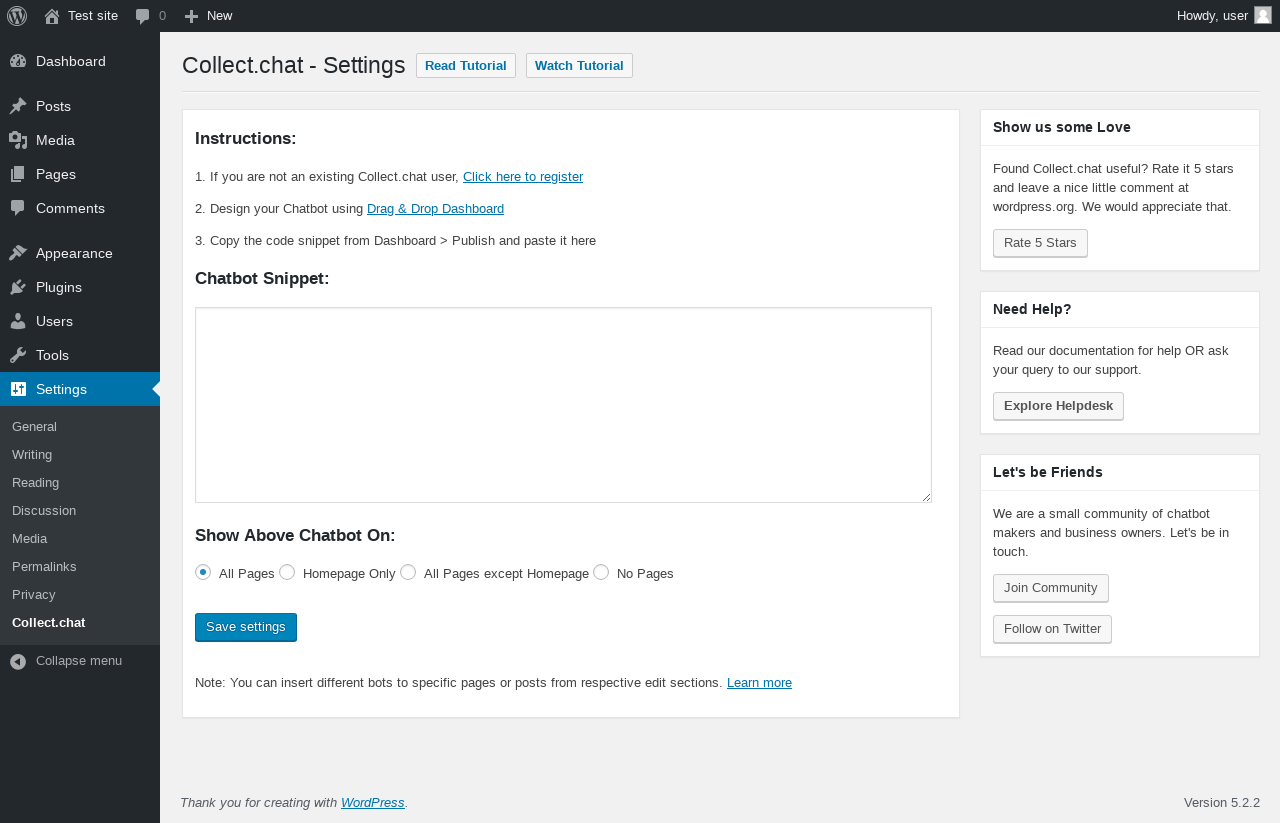
Task: Go to the Appearance menu
Action: [74, 253]
